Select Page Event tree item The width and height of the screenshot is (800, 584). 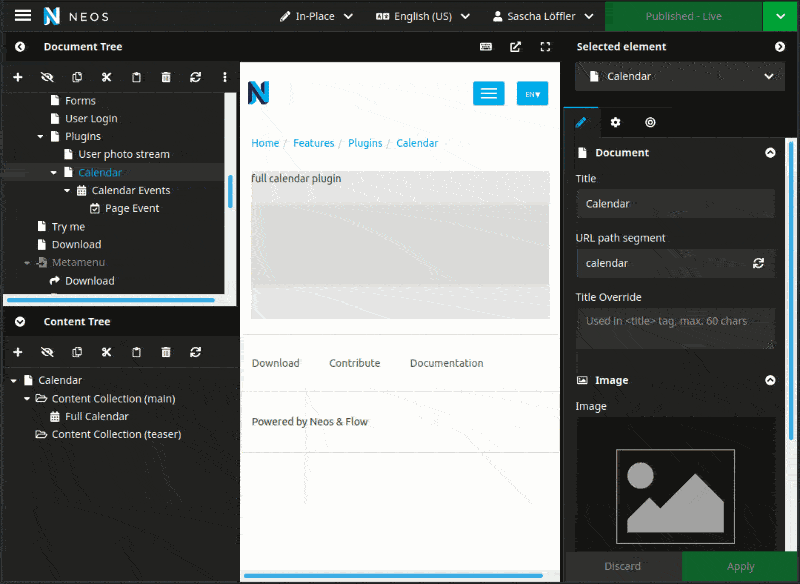pyautogui.click(x=132, y=209)
